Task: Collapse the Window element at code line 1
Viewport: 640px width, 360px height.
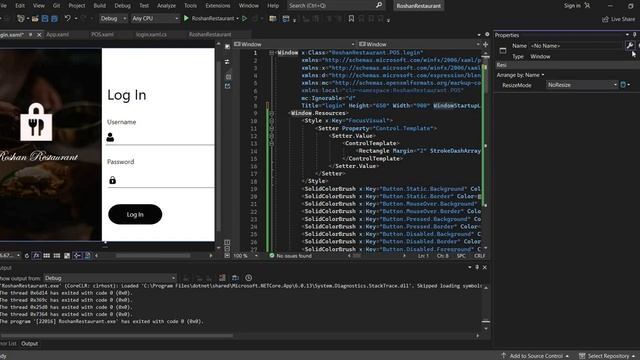Action: 271,53
